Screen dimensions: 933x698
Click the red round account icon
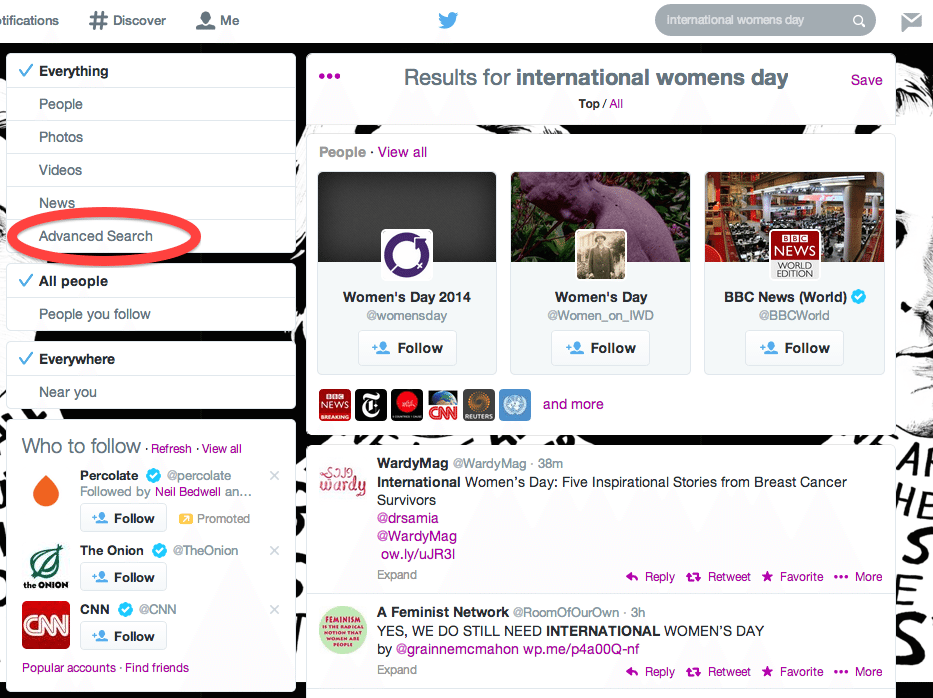pos(407,405)
